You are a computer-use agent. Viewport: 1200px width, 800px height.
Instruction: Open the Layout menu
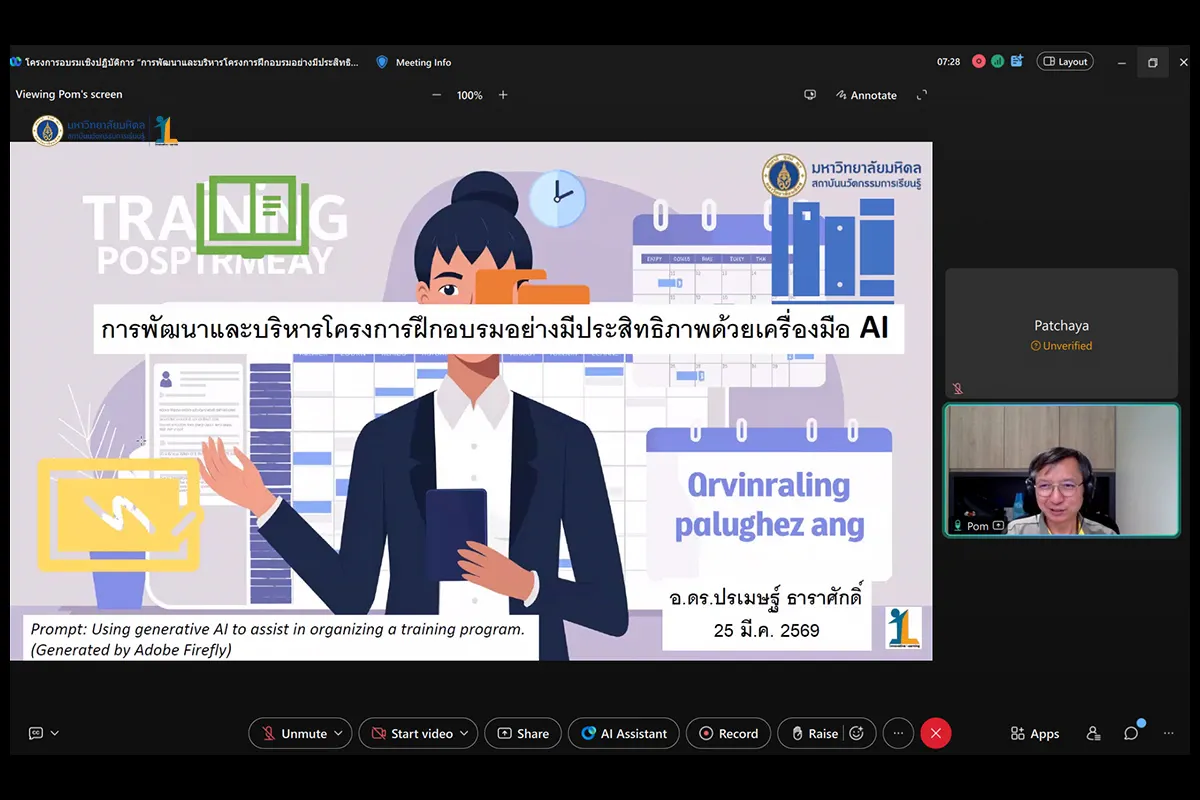pos(1065,62)
